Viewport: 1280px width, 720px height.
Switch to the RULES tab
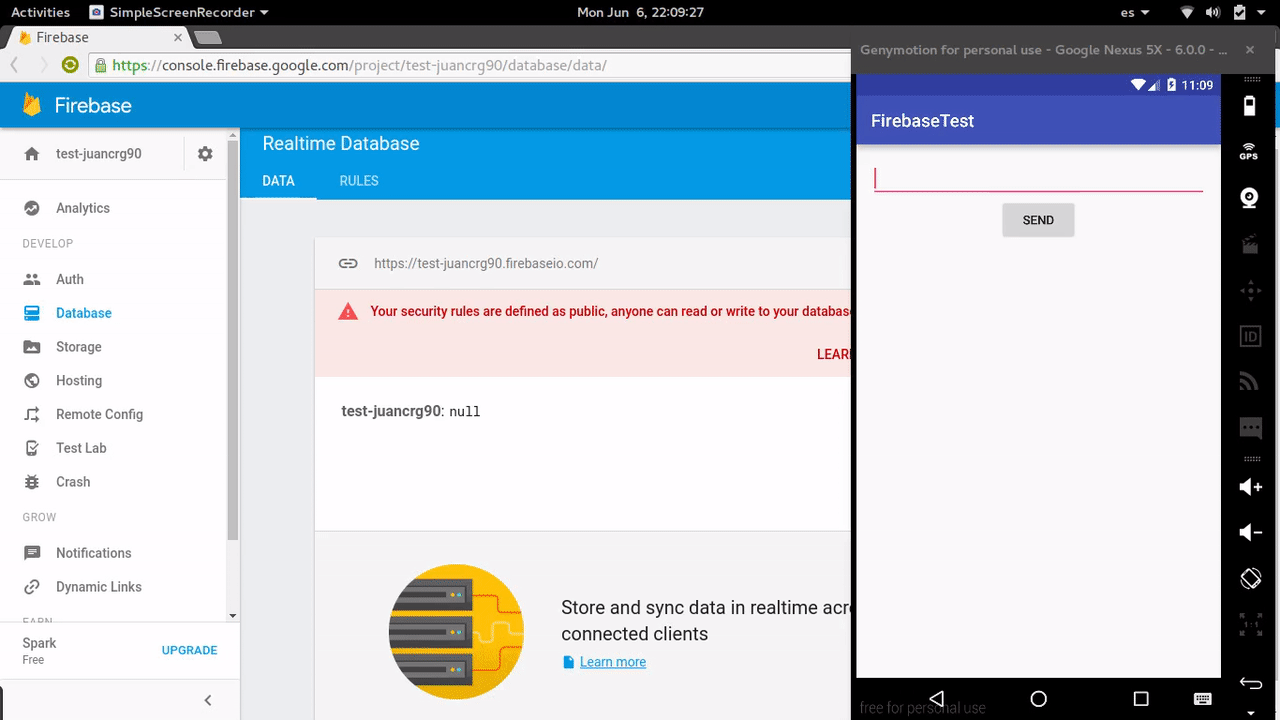click(x=359, y=181)
